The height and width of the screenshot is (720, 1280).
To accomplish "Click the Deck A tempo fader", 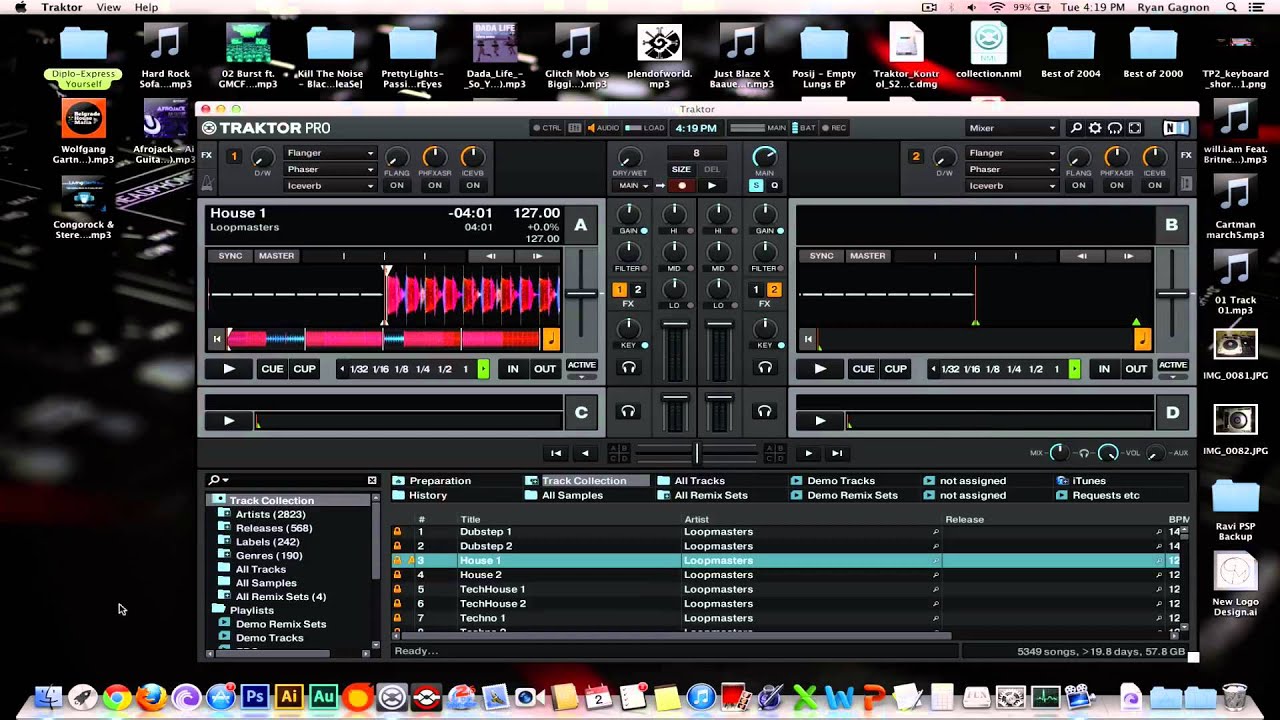I will 582,293.
